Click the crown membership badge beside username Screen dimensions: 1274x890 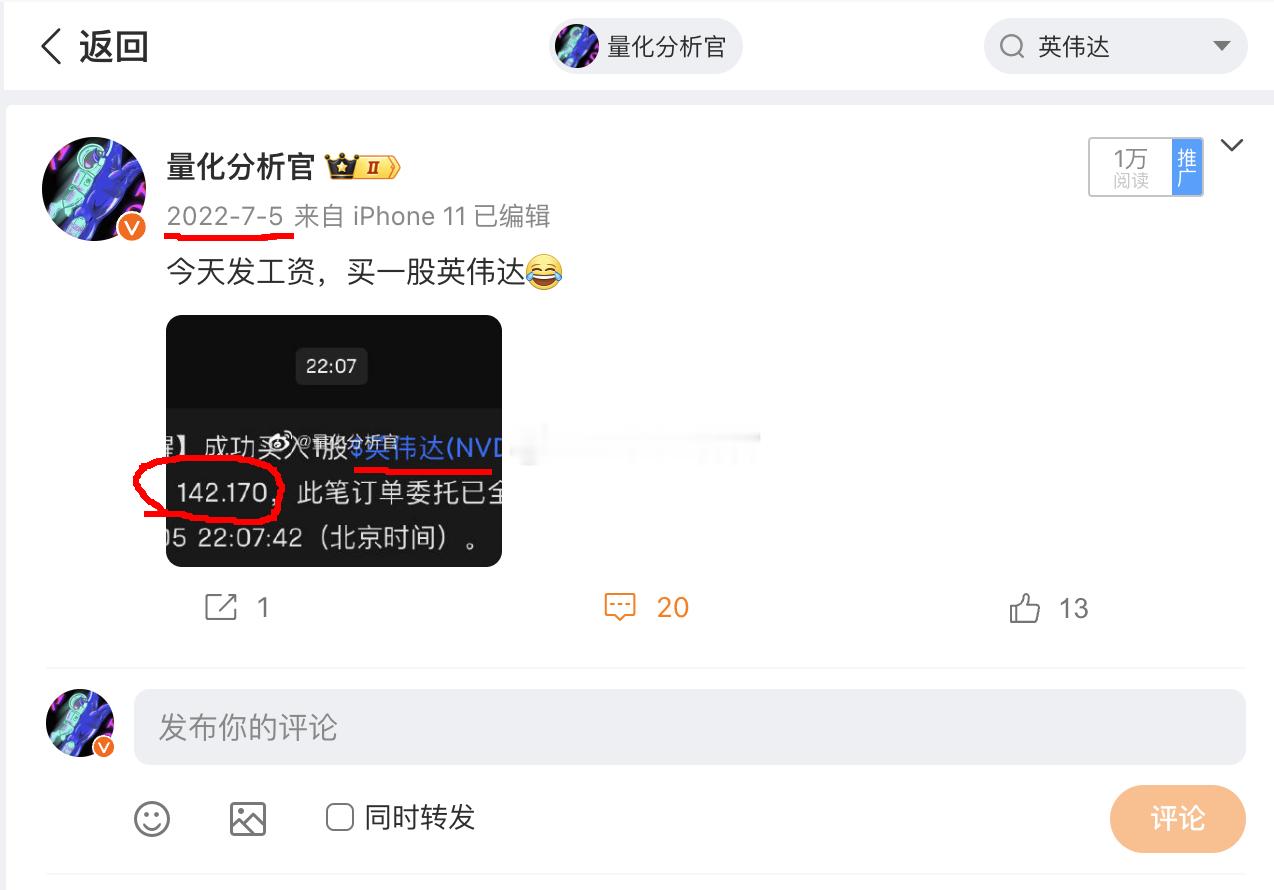coord(363,168)
